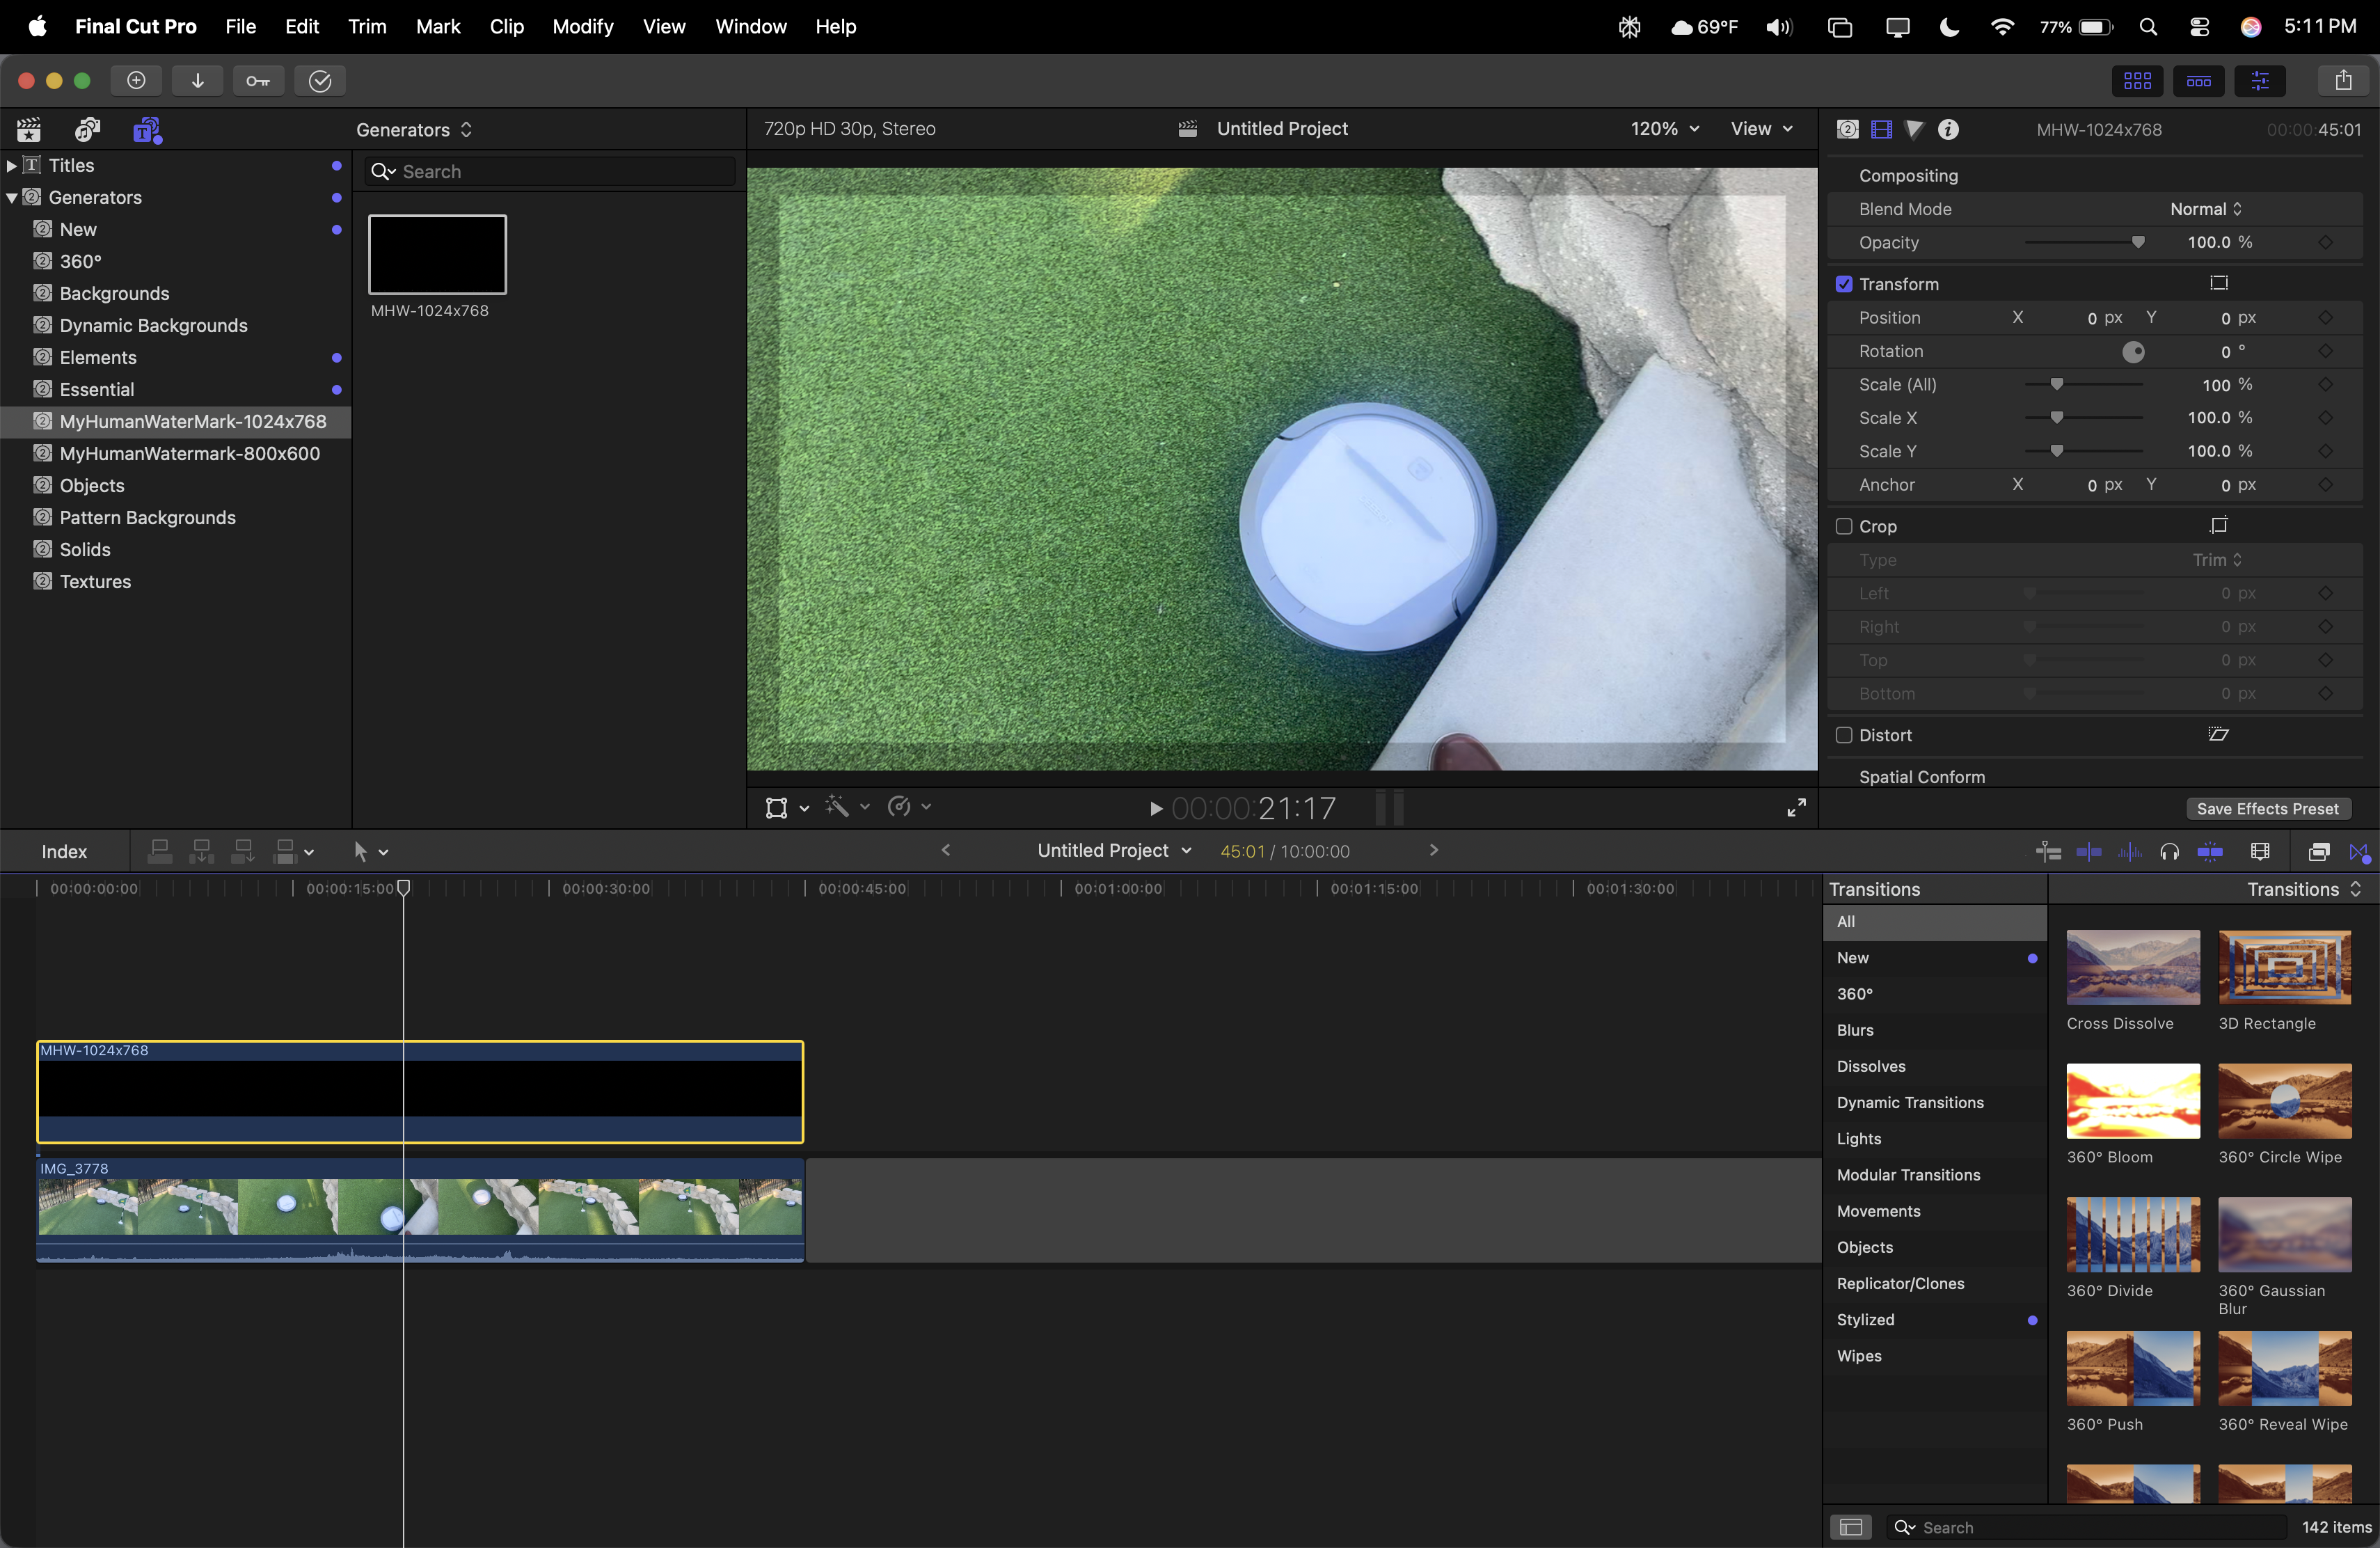Click the timeline Index button

[64, 852]
